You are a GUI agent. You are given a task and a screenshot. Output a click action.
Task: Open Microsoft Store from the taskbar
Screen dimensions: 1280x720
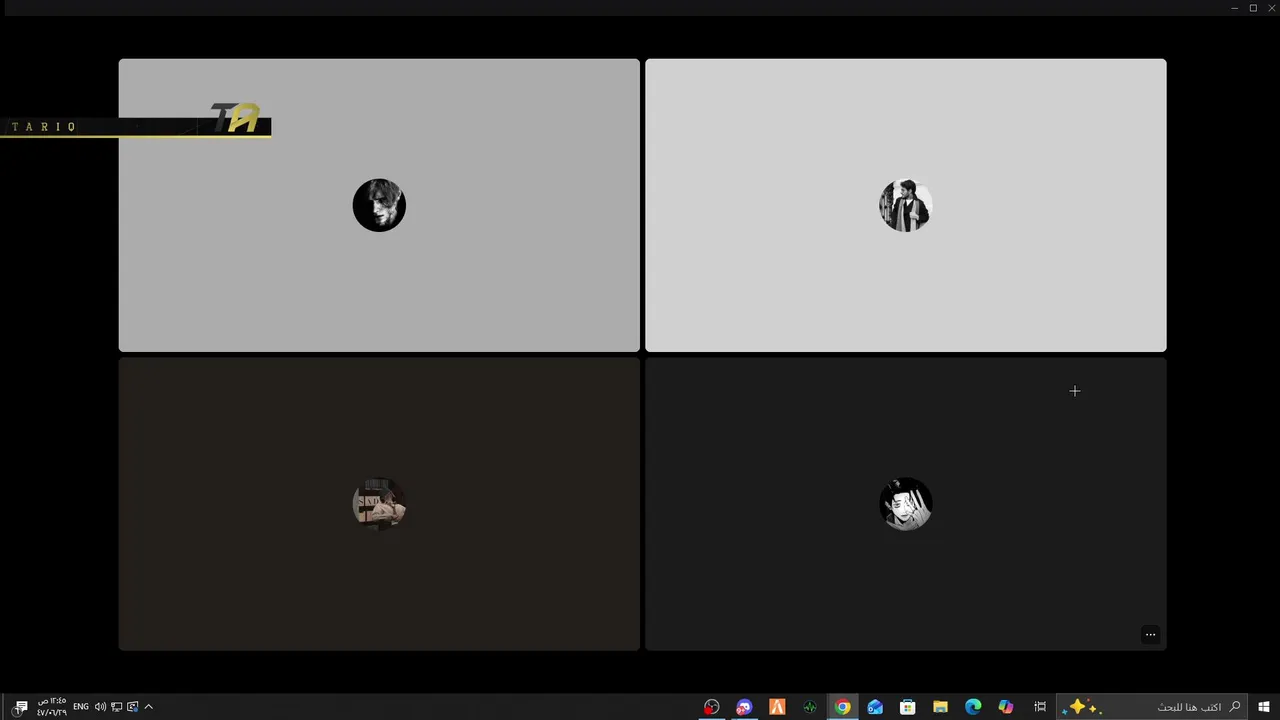908,707
